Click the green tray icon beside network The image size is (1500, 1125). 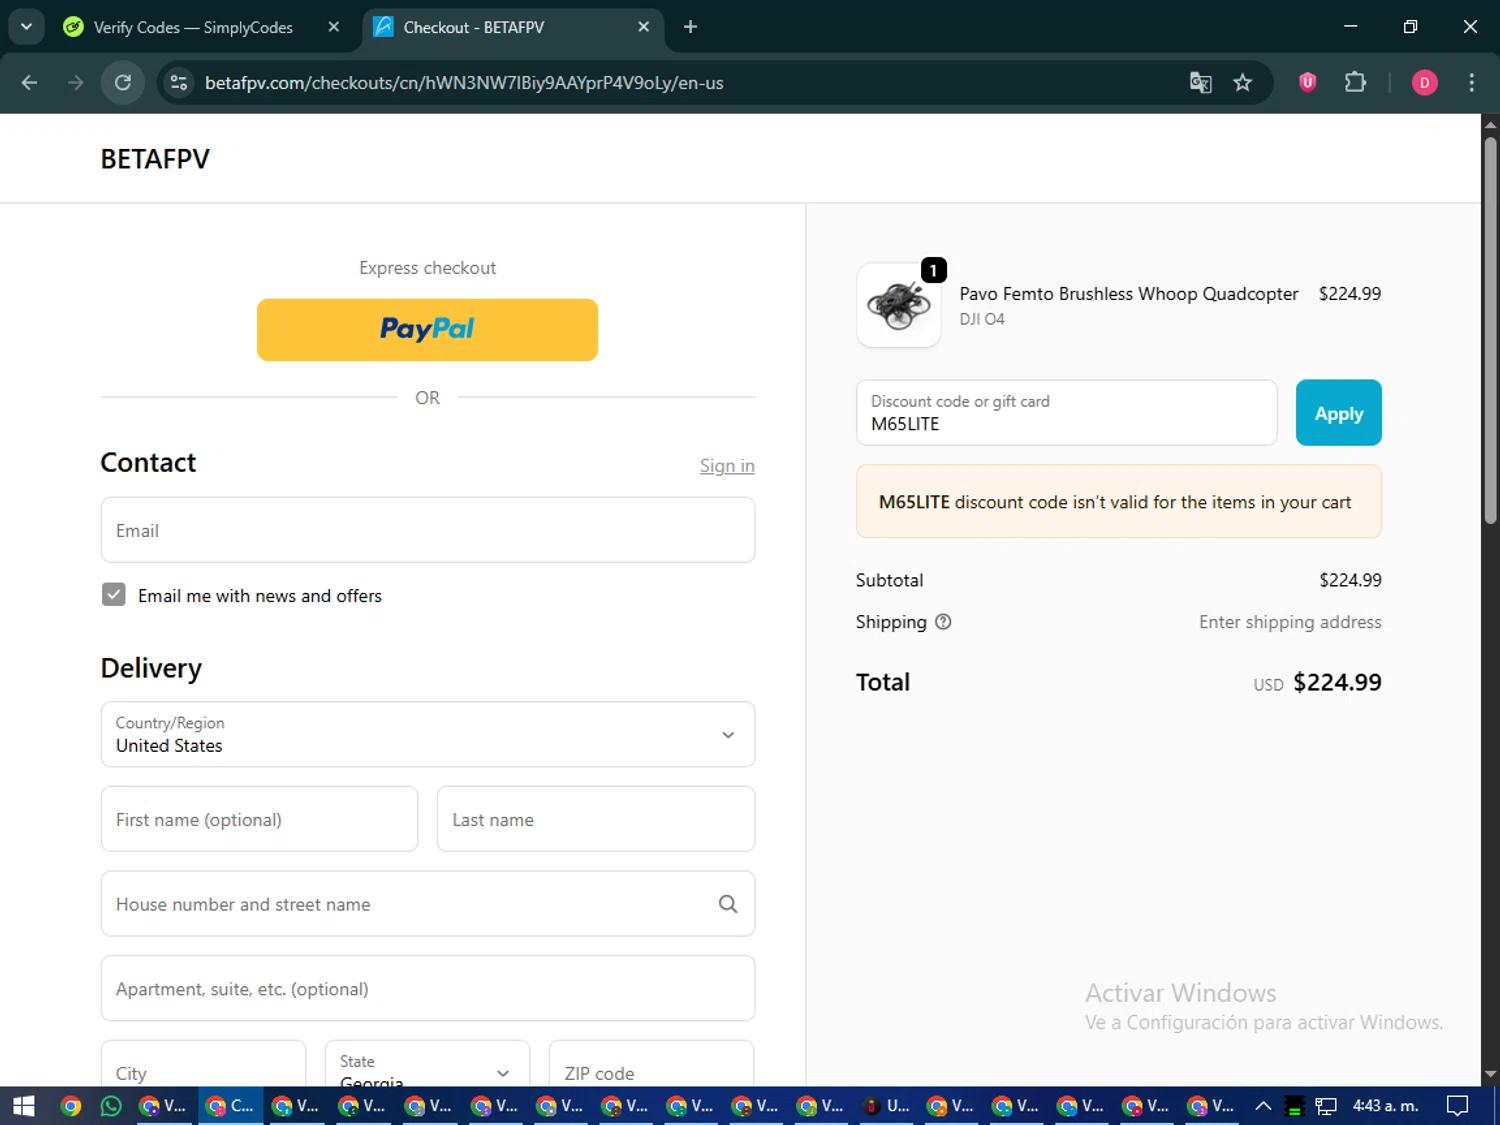pyautogui.click(x=1294, y=1106)
